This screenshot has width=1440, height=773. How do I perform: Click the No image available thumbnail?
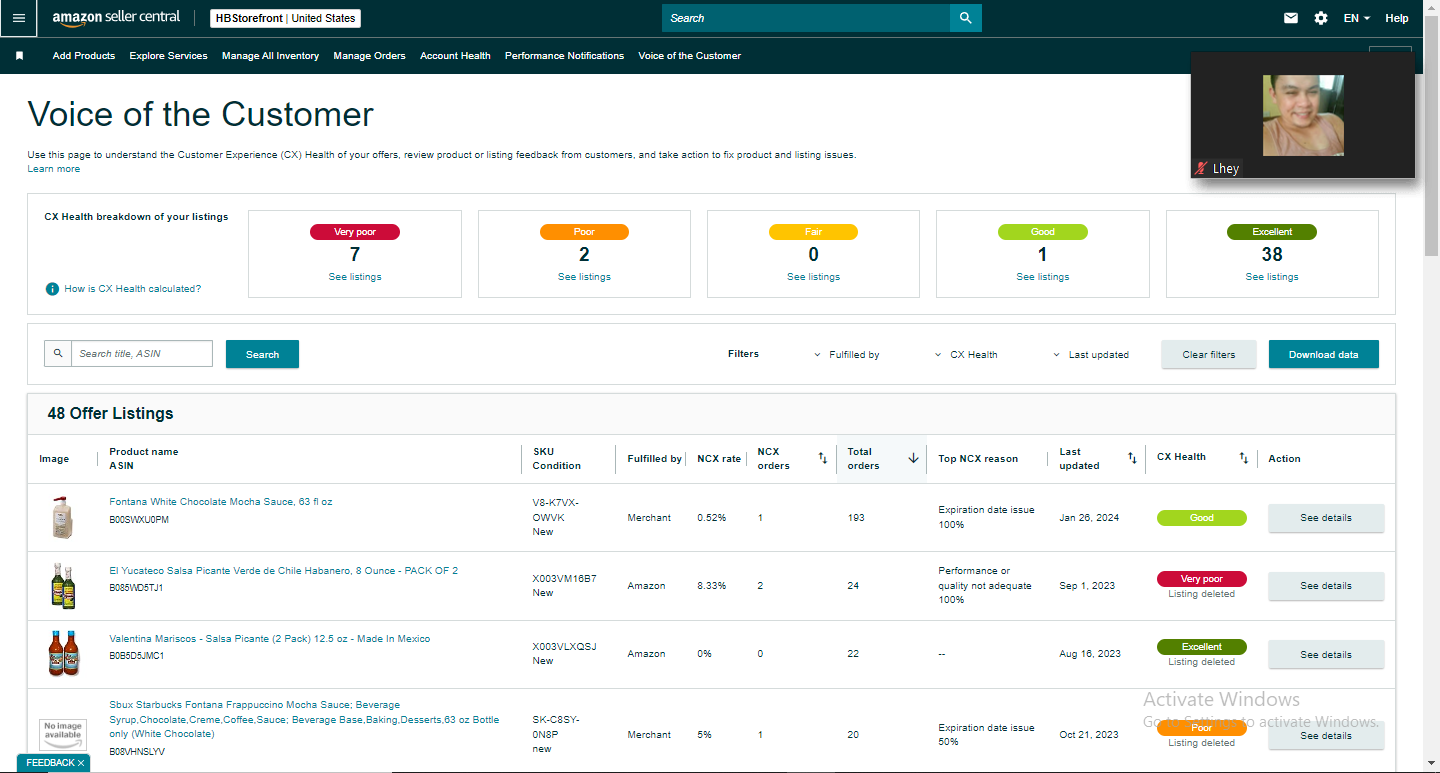[63, 735]
